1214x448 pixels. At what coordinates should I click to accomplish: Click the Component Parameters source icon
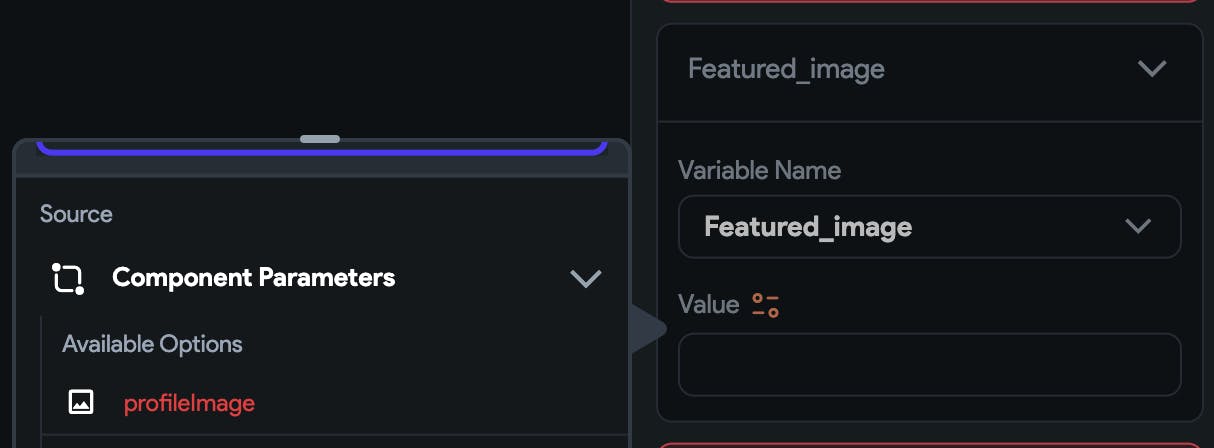[x=67, y=278]
